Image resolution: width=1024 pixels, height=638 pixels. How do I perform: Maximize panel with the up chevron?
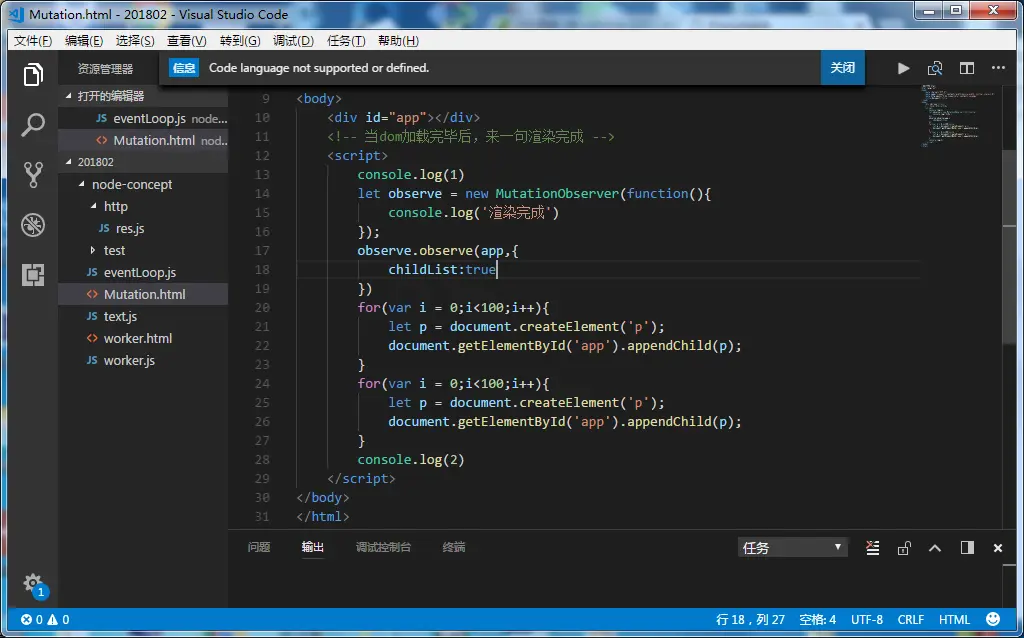tap(935, 548)
